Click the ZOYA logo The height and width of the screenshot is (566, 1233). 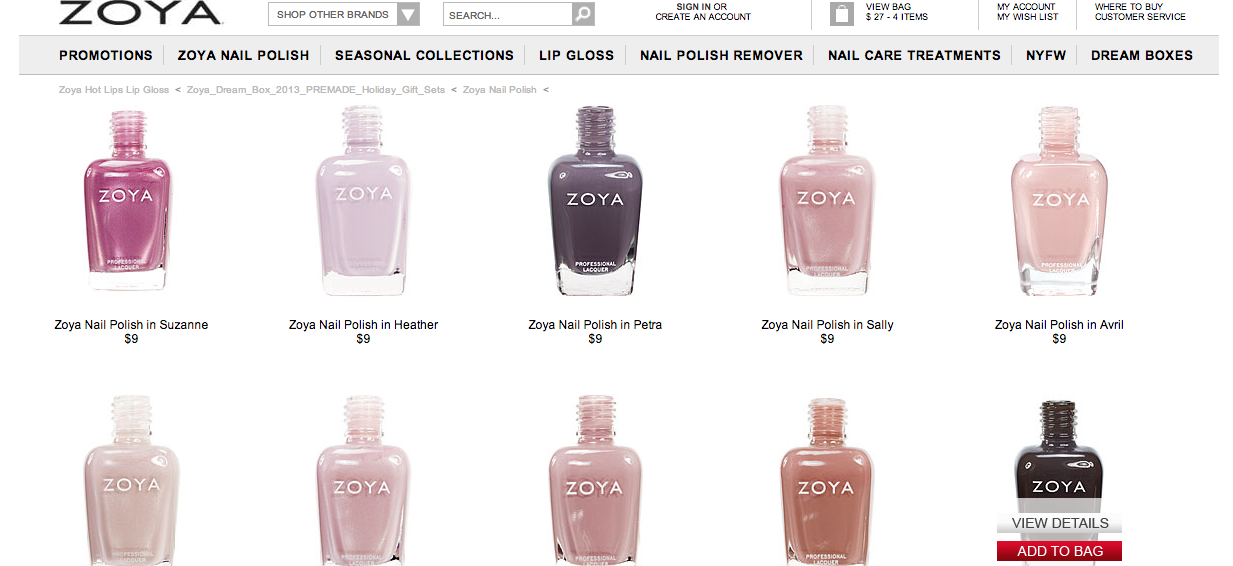tap(139, 13)
